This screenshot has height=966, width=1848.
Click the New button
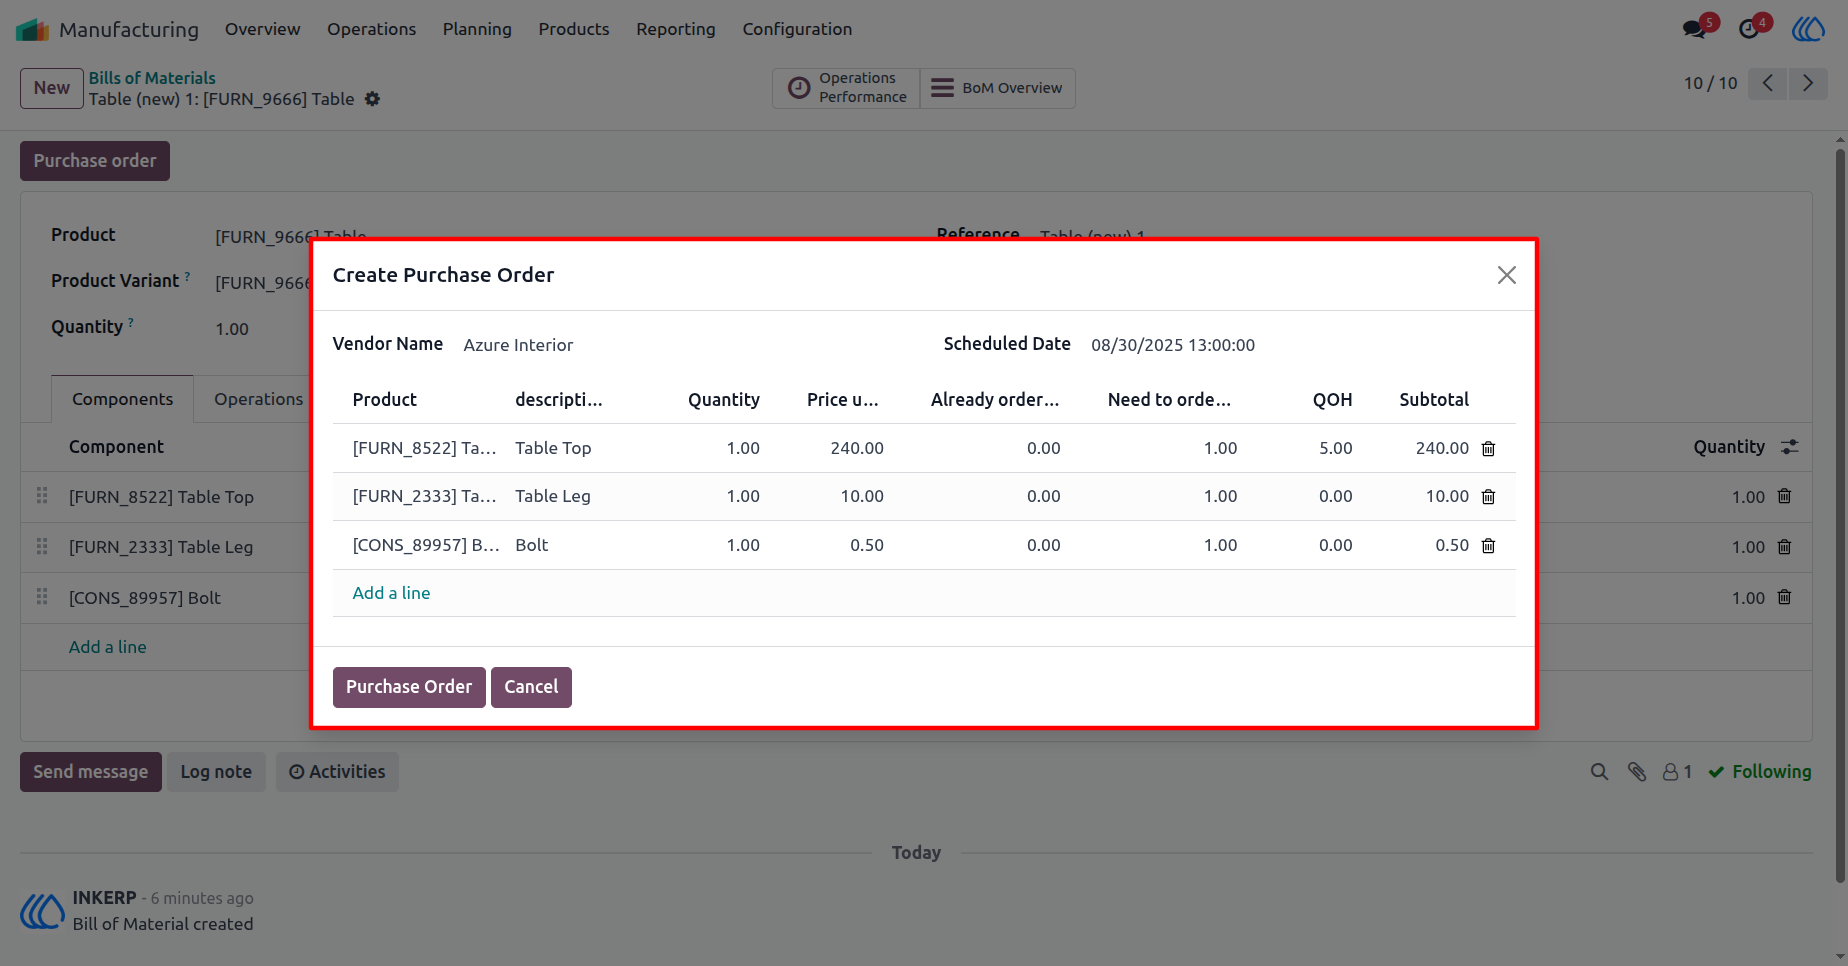coord(52,88)
